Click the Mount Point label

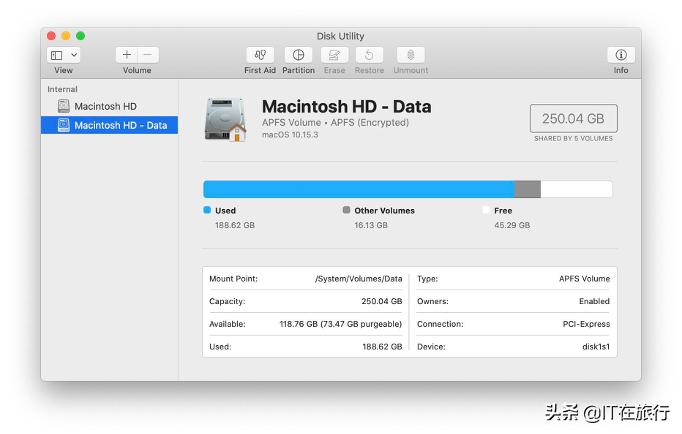(234, 279)
